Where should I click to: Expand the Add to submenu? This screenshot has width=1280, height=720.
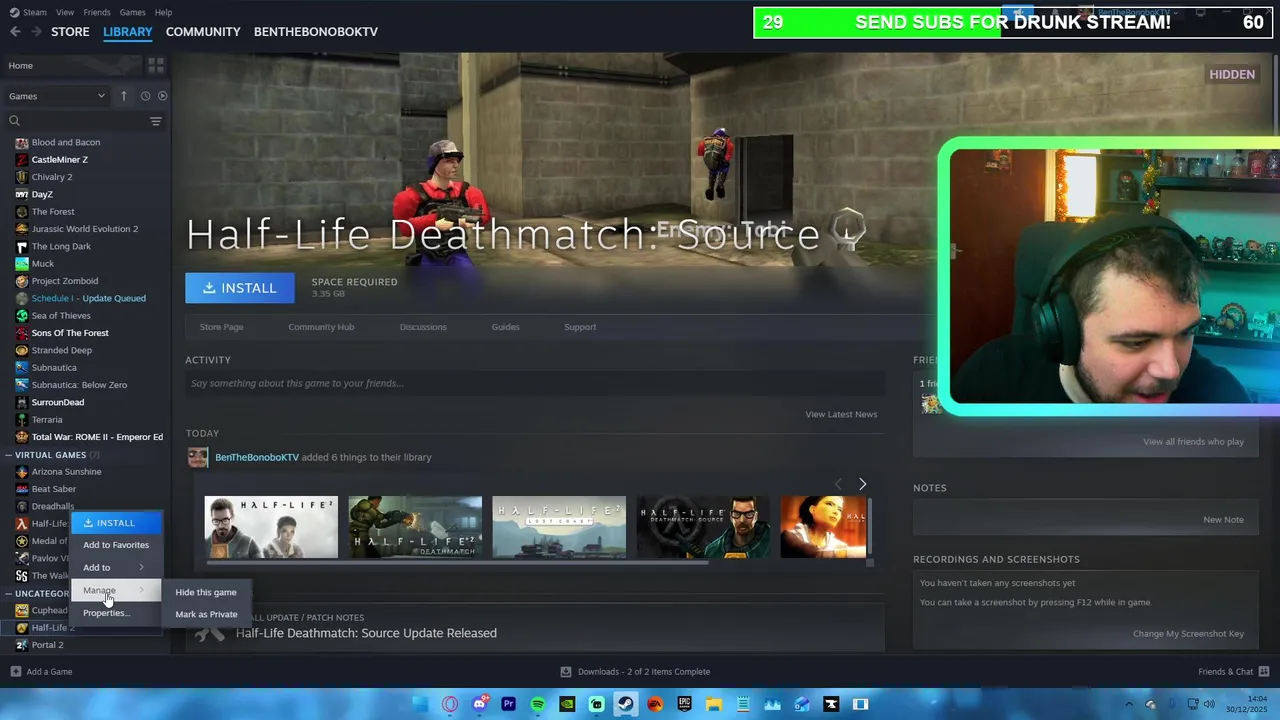pos(116,568)
